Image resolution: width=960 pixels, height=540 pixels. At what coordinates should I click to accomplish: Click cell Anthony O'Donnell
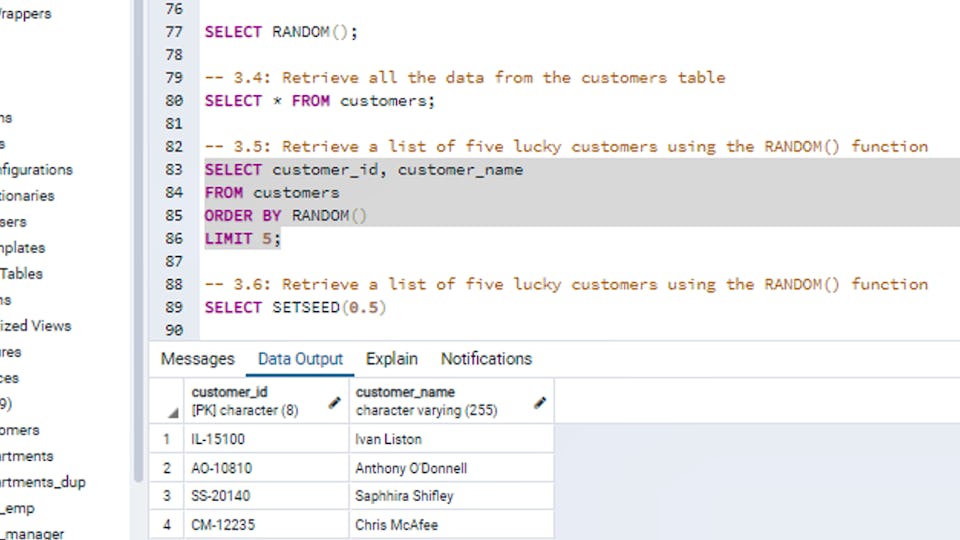tap(451, 468)
